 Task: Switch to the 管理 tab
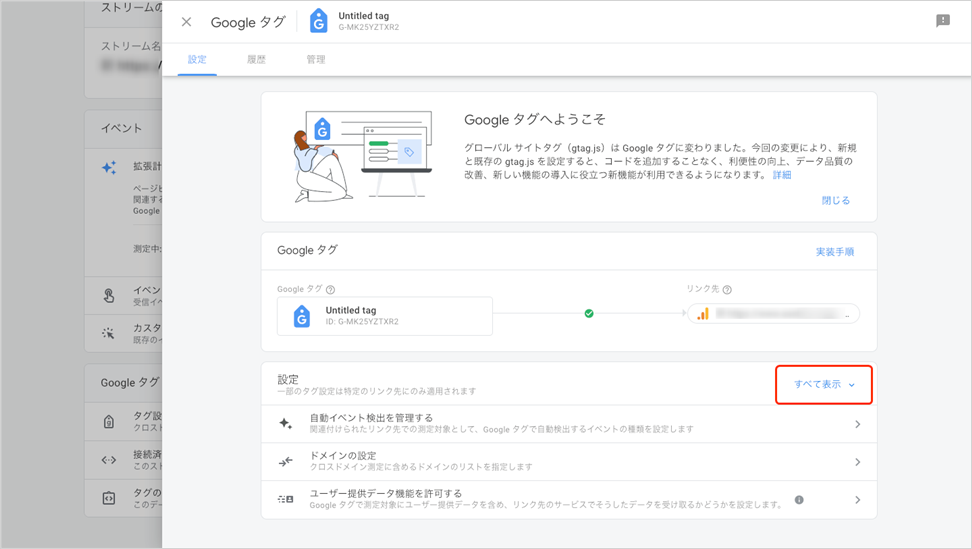[x=316, y=59]
